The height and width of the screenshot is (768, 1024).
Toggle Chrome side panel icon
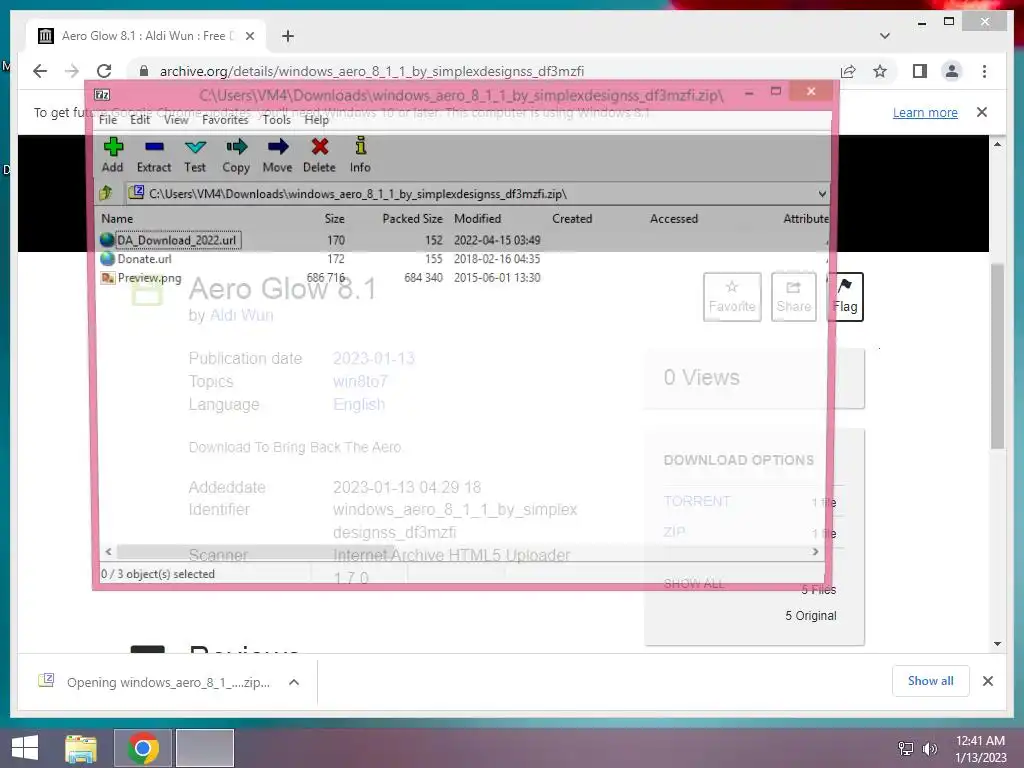(920, 71)
